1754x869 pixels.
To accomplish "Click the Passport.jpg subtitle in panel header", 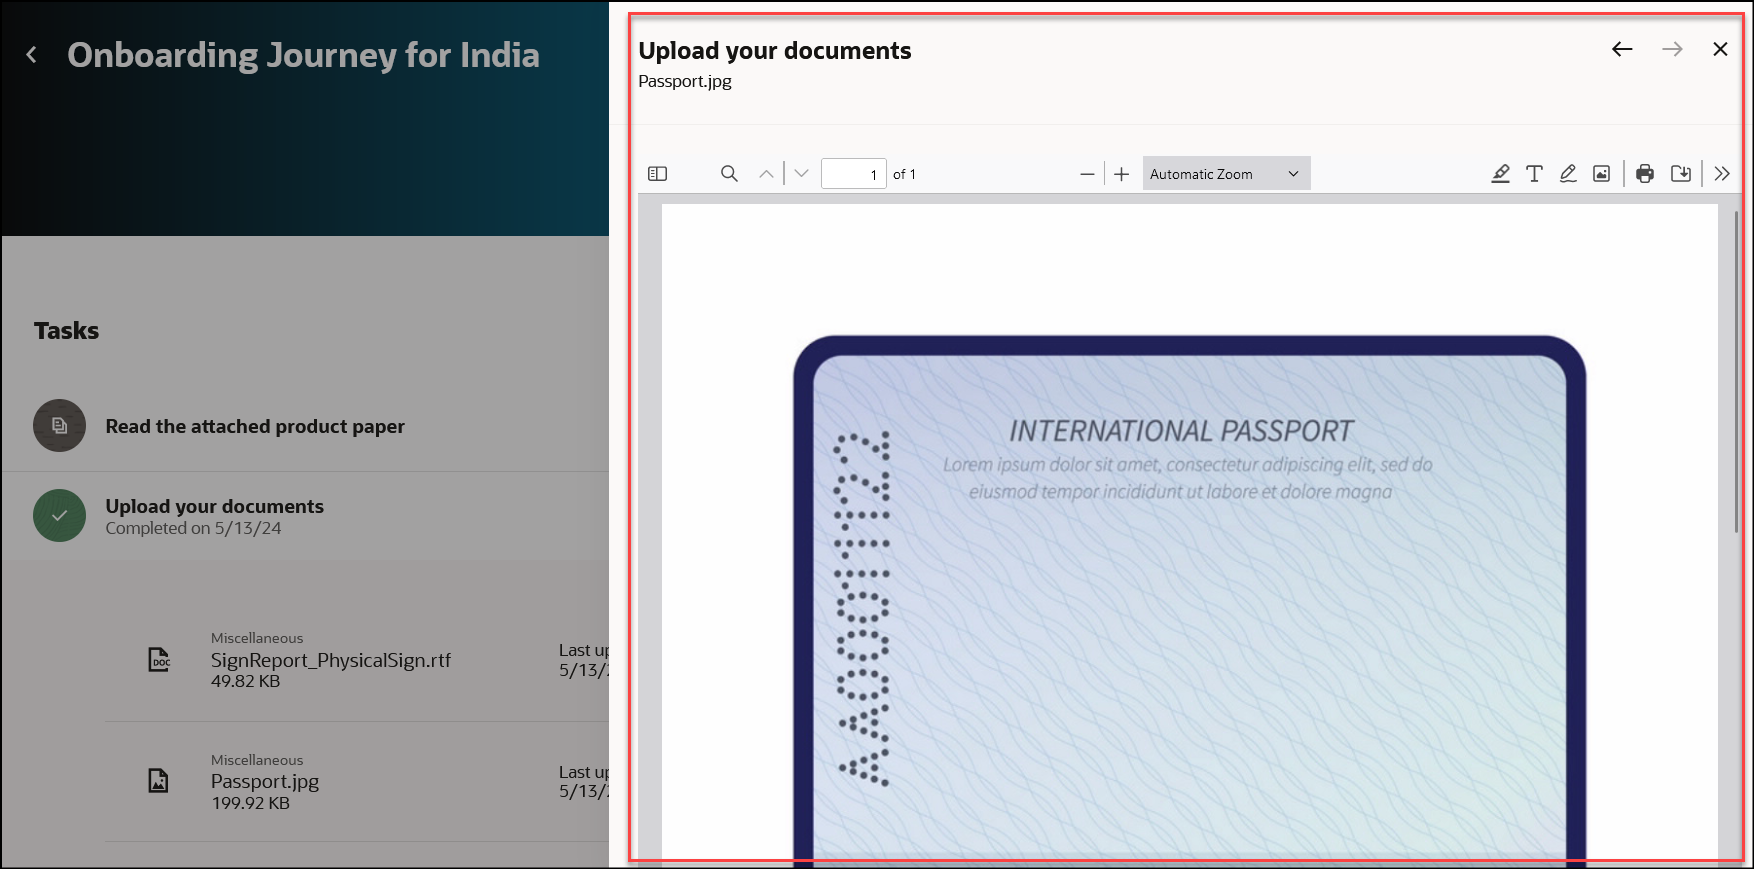I will point(685,81).
